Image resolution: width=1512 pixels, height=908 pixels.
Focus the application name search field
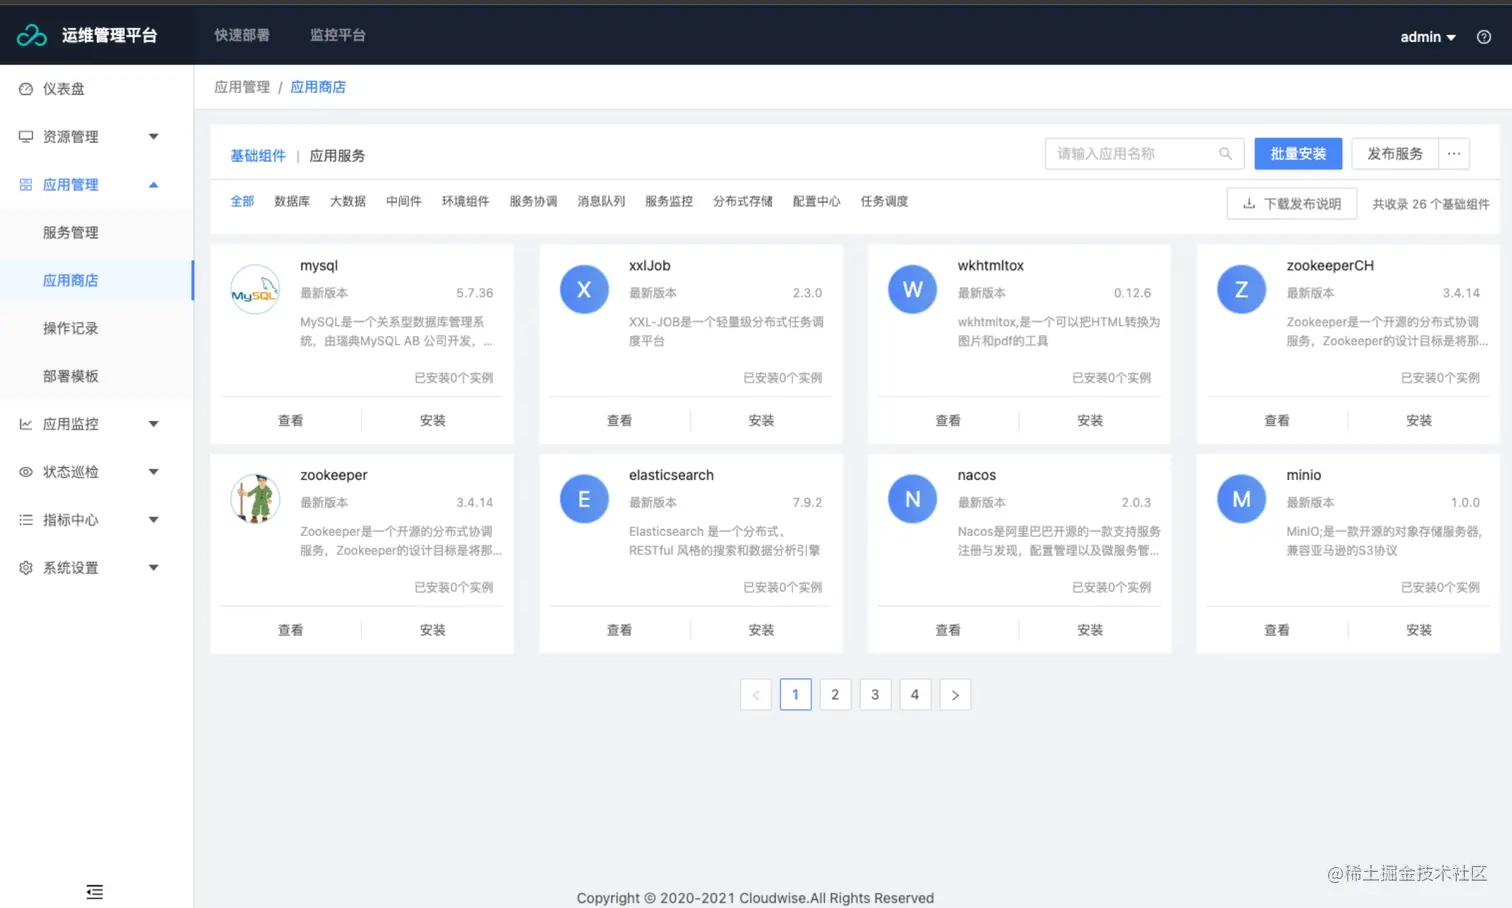1145,154
